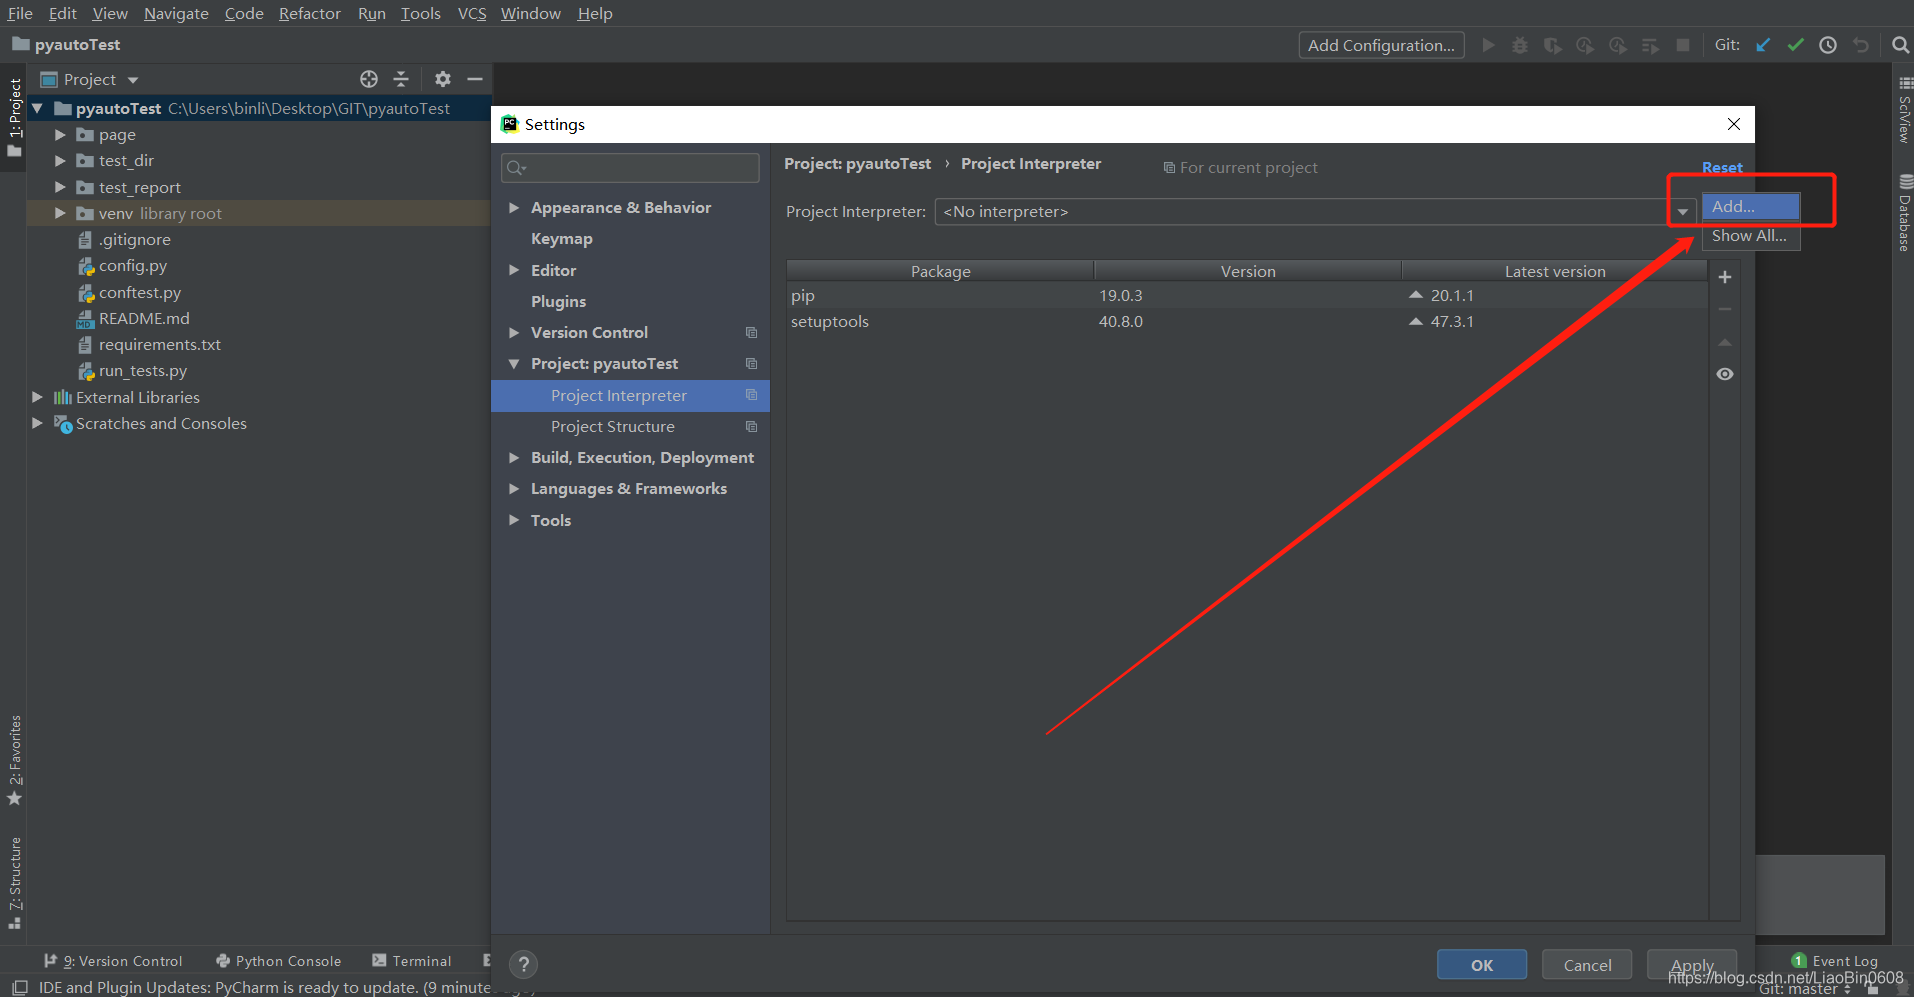
Task: Click the Git revert icon
Action: tap(1860, 45)
